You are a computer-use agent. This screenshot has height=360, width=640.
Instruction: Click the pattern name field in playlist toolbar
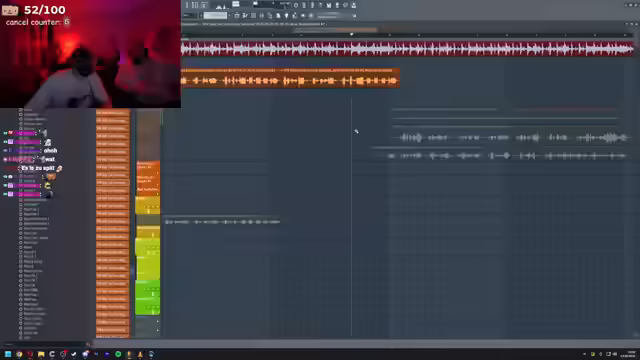point(215,16)
